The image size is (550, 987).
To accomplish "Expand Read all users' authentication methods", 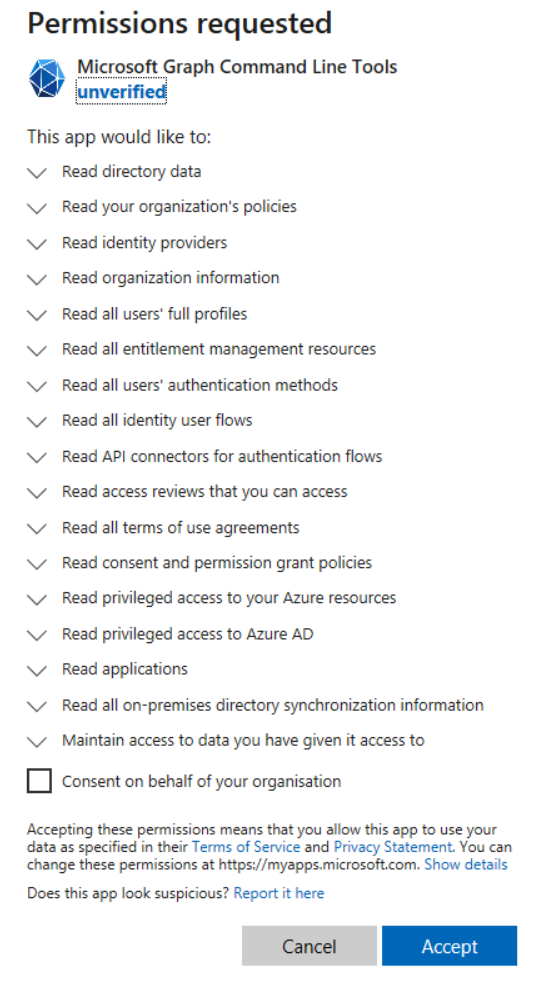I will 38,386.
